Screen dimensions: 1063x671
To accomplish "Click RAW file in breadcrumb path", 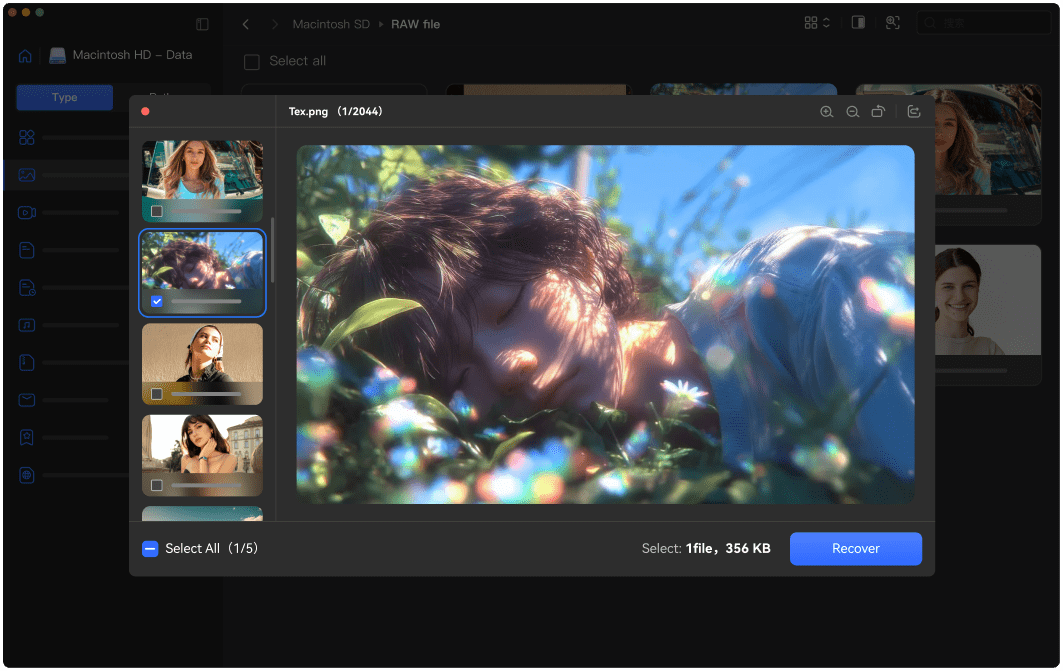I will (415, 24).
